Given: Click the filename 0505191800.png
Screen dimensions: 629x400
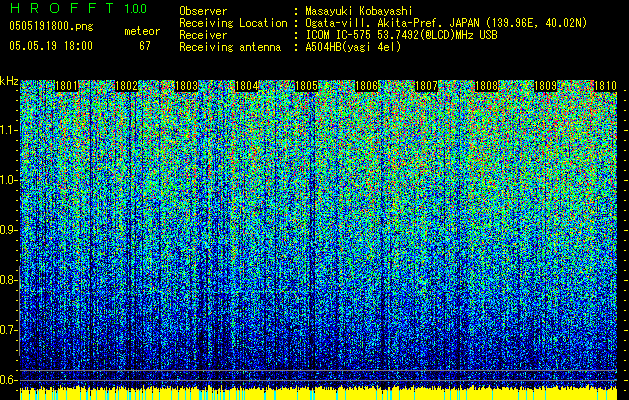Looking at the screenshot, I should coord(51,26).
